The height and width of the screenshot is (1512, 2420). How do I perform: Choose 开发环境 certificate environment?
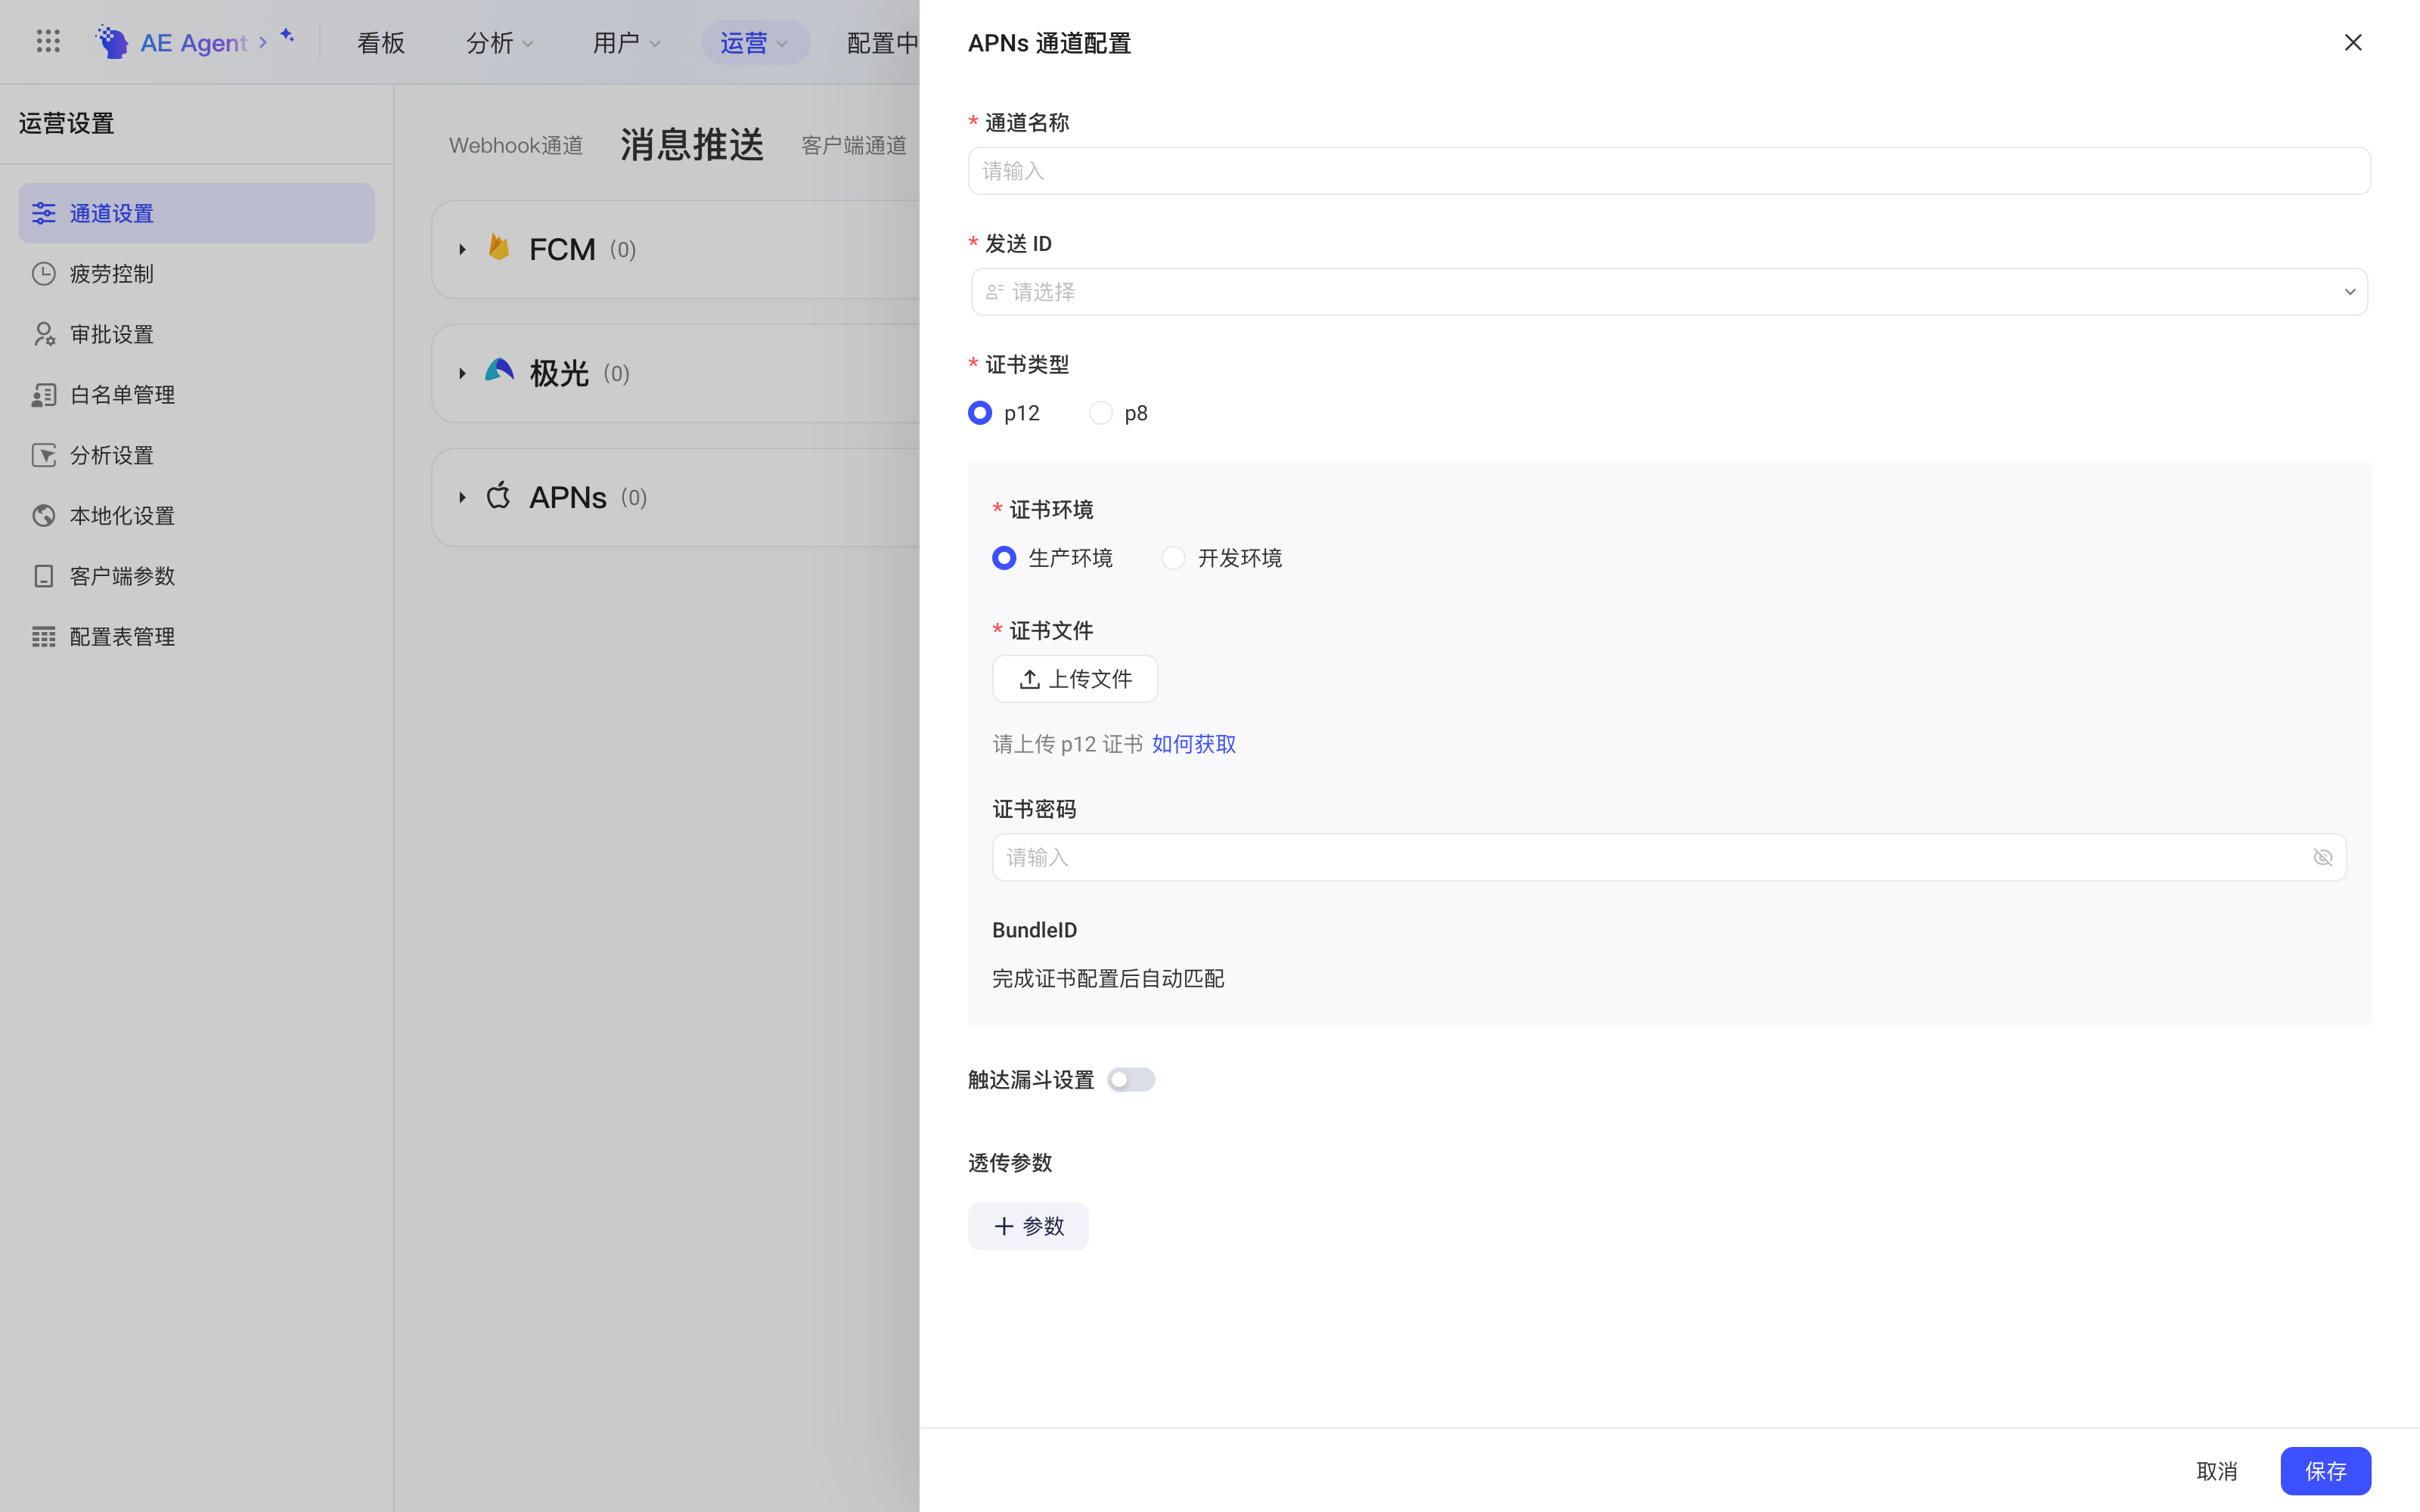pos(1173,558)
